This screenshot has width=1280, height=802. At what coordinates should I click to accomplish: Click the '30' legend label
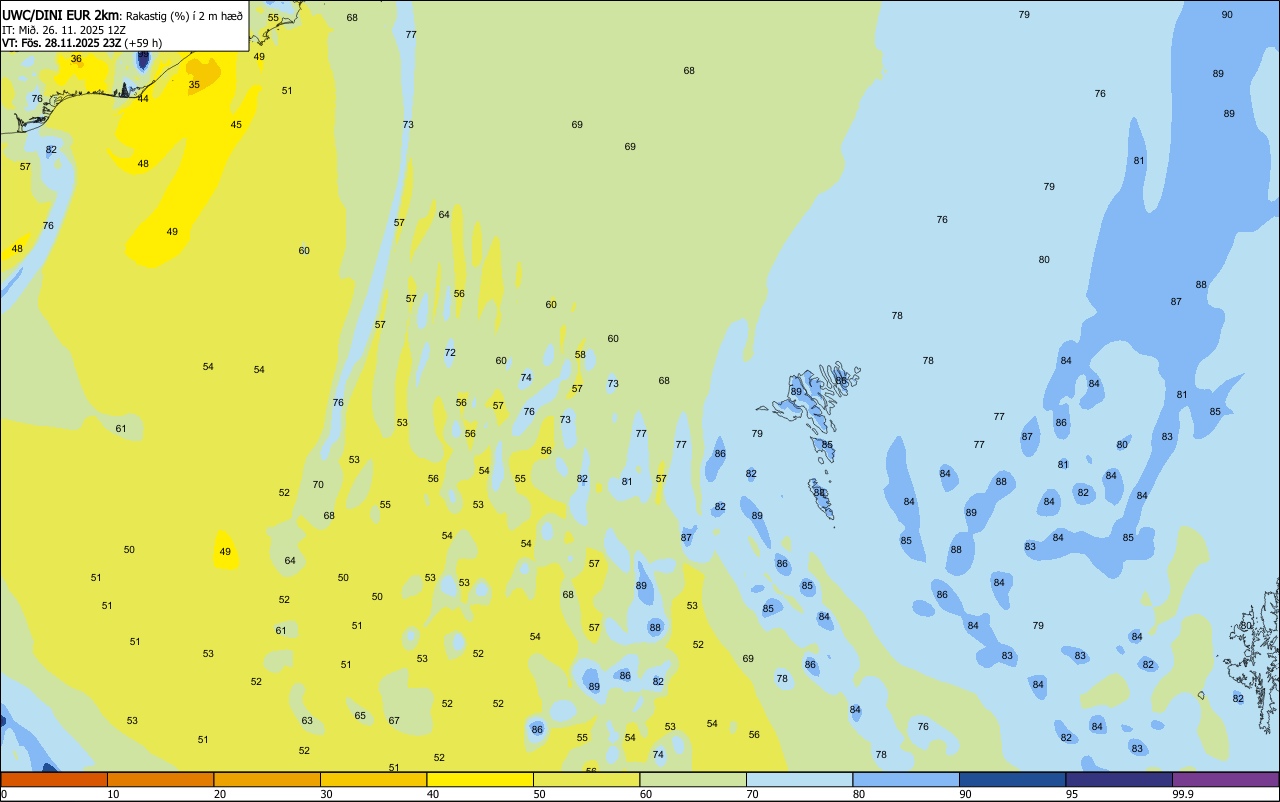[x=326, y=794]
